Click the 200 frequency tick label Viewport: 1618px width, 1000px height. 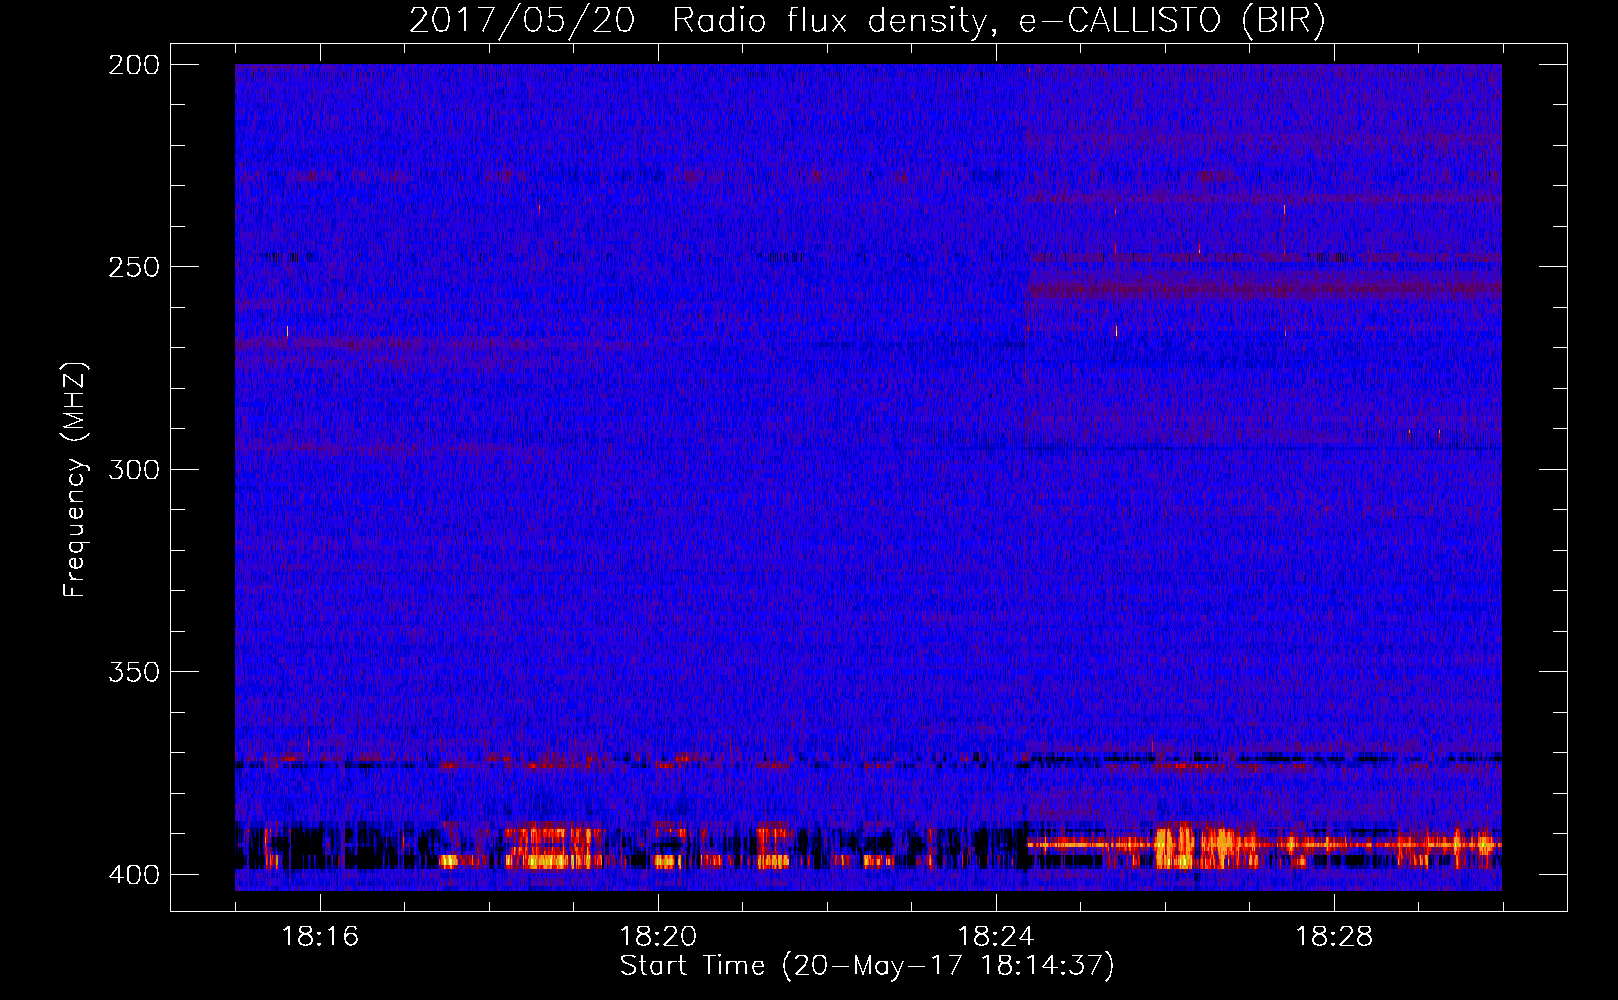pyautogui.click(x=134, y=64)
